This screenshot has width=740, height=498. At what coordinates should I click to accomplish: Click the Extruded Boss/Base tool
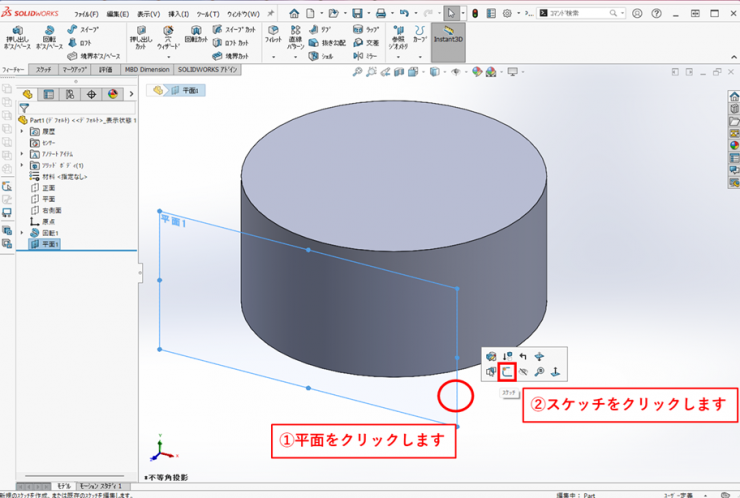click(16, 37)
